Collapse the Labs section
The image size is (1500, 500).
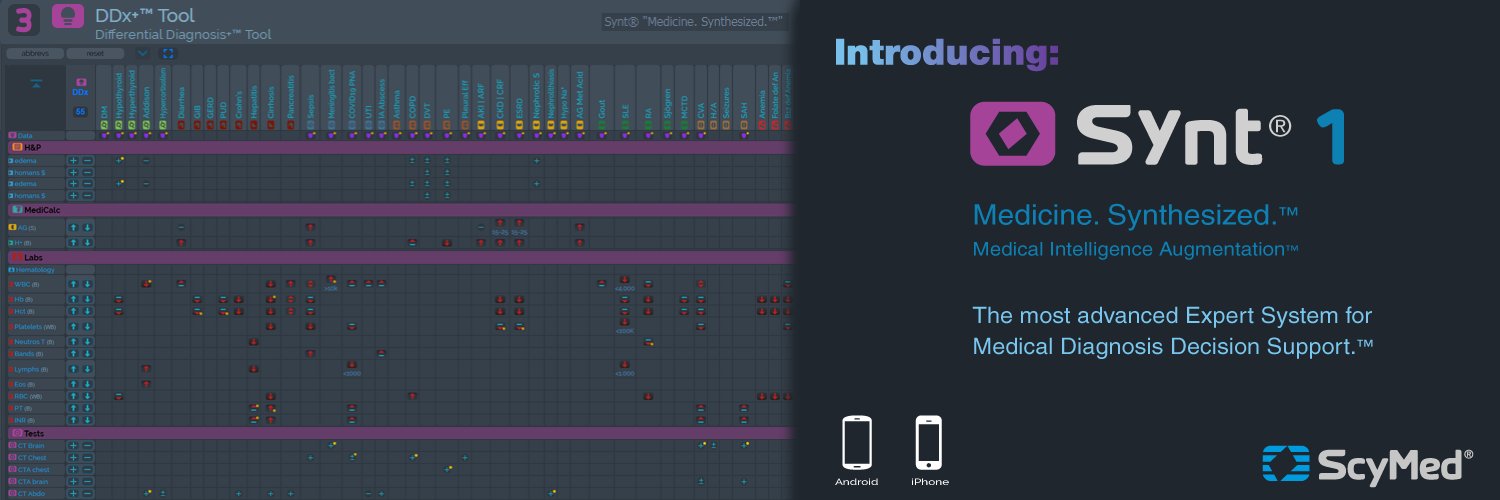click(400, 257)
